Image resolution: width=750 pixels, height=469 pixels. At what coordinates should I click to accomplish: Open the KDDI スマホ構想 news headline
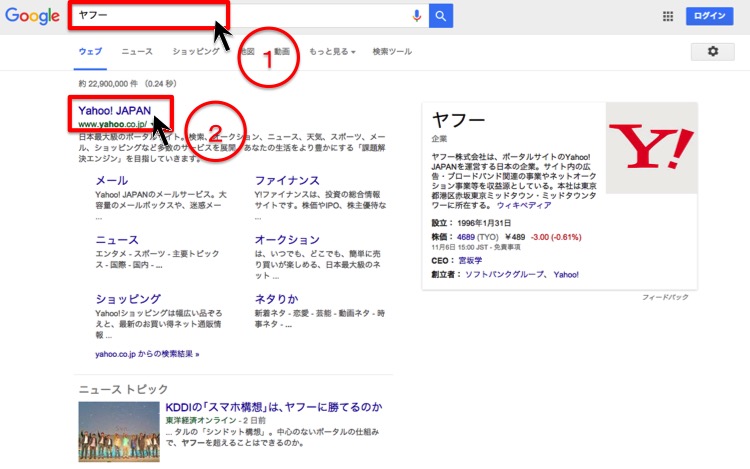tap(274, 407)
